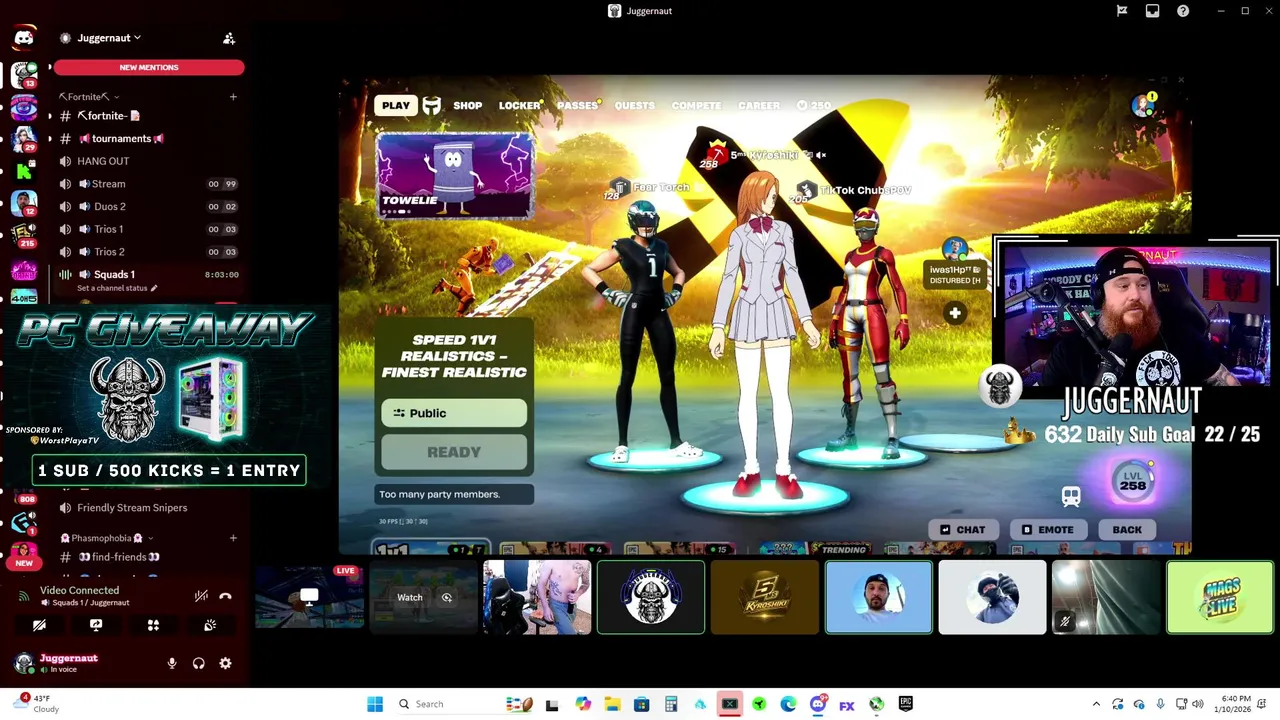Image resolution: width=1280 pixels, height=720 pixels.
Task: Click the EMOTE button in lobby
Action: click(x=1048, y=530)
